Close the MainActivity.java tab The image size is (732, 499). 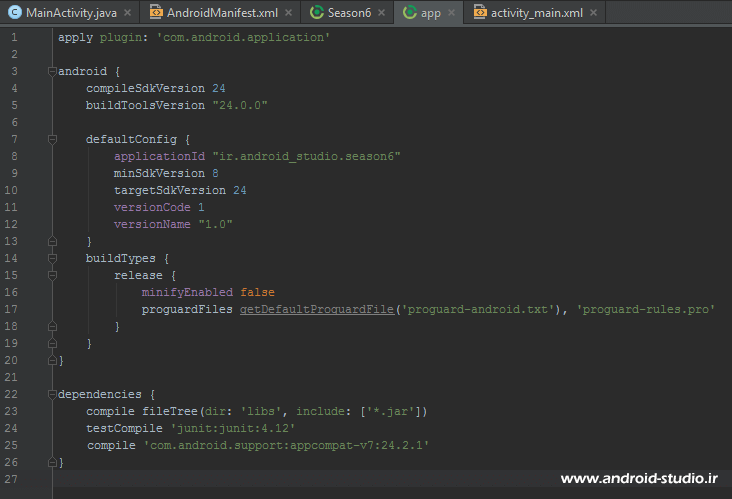pyautogui.click(x=127, y=14)
